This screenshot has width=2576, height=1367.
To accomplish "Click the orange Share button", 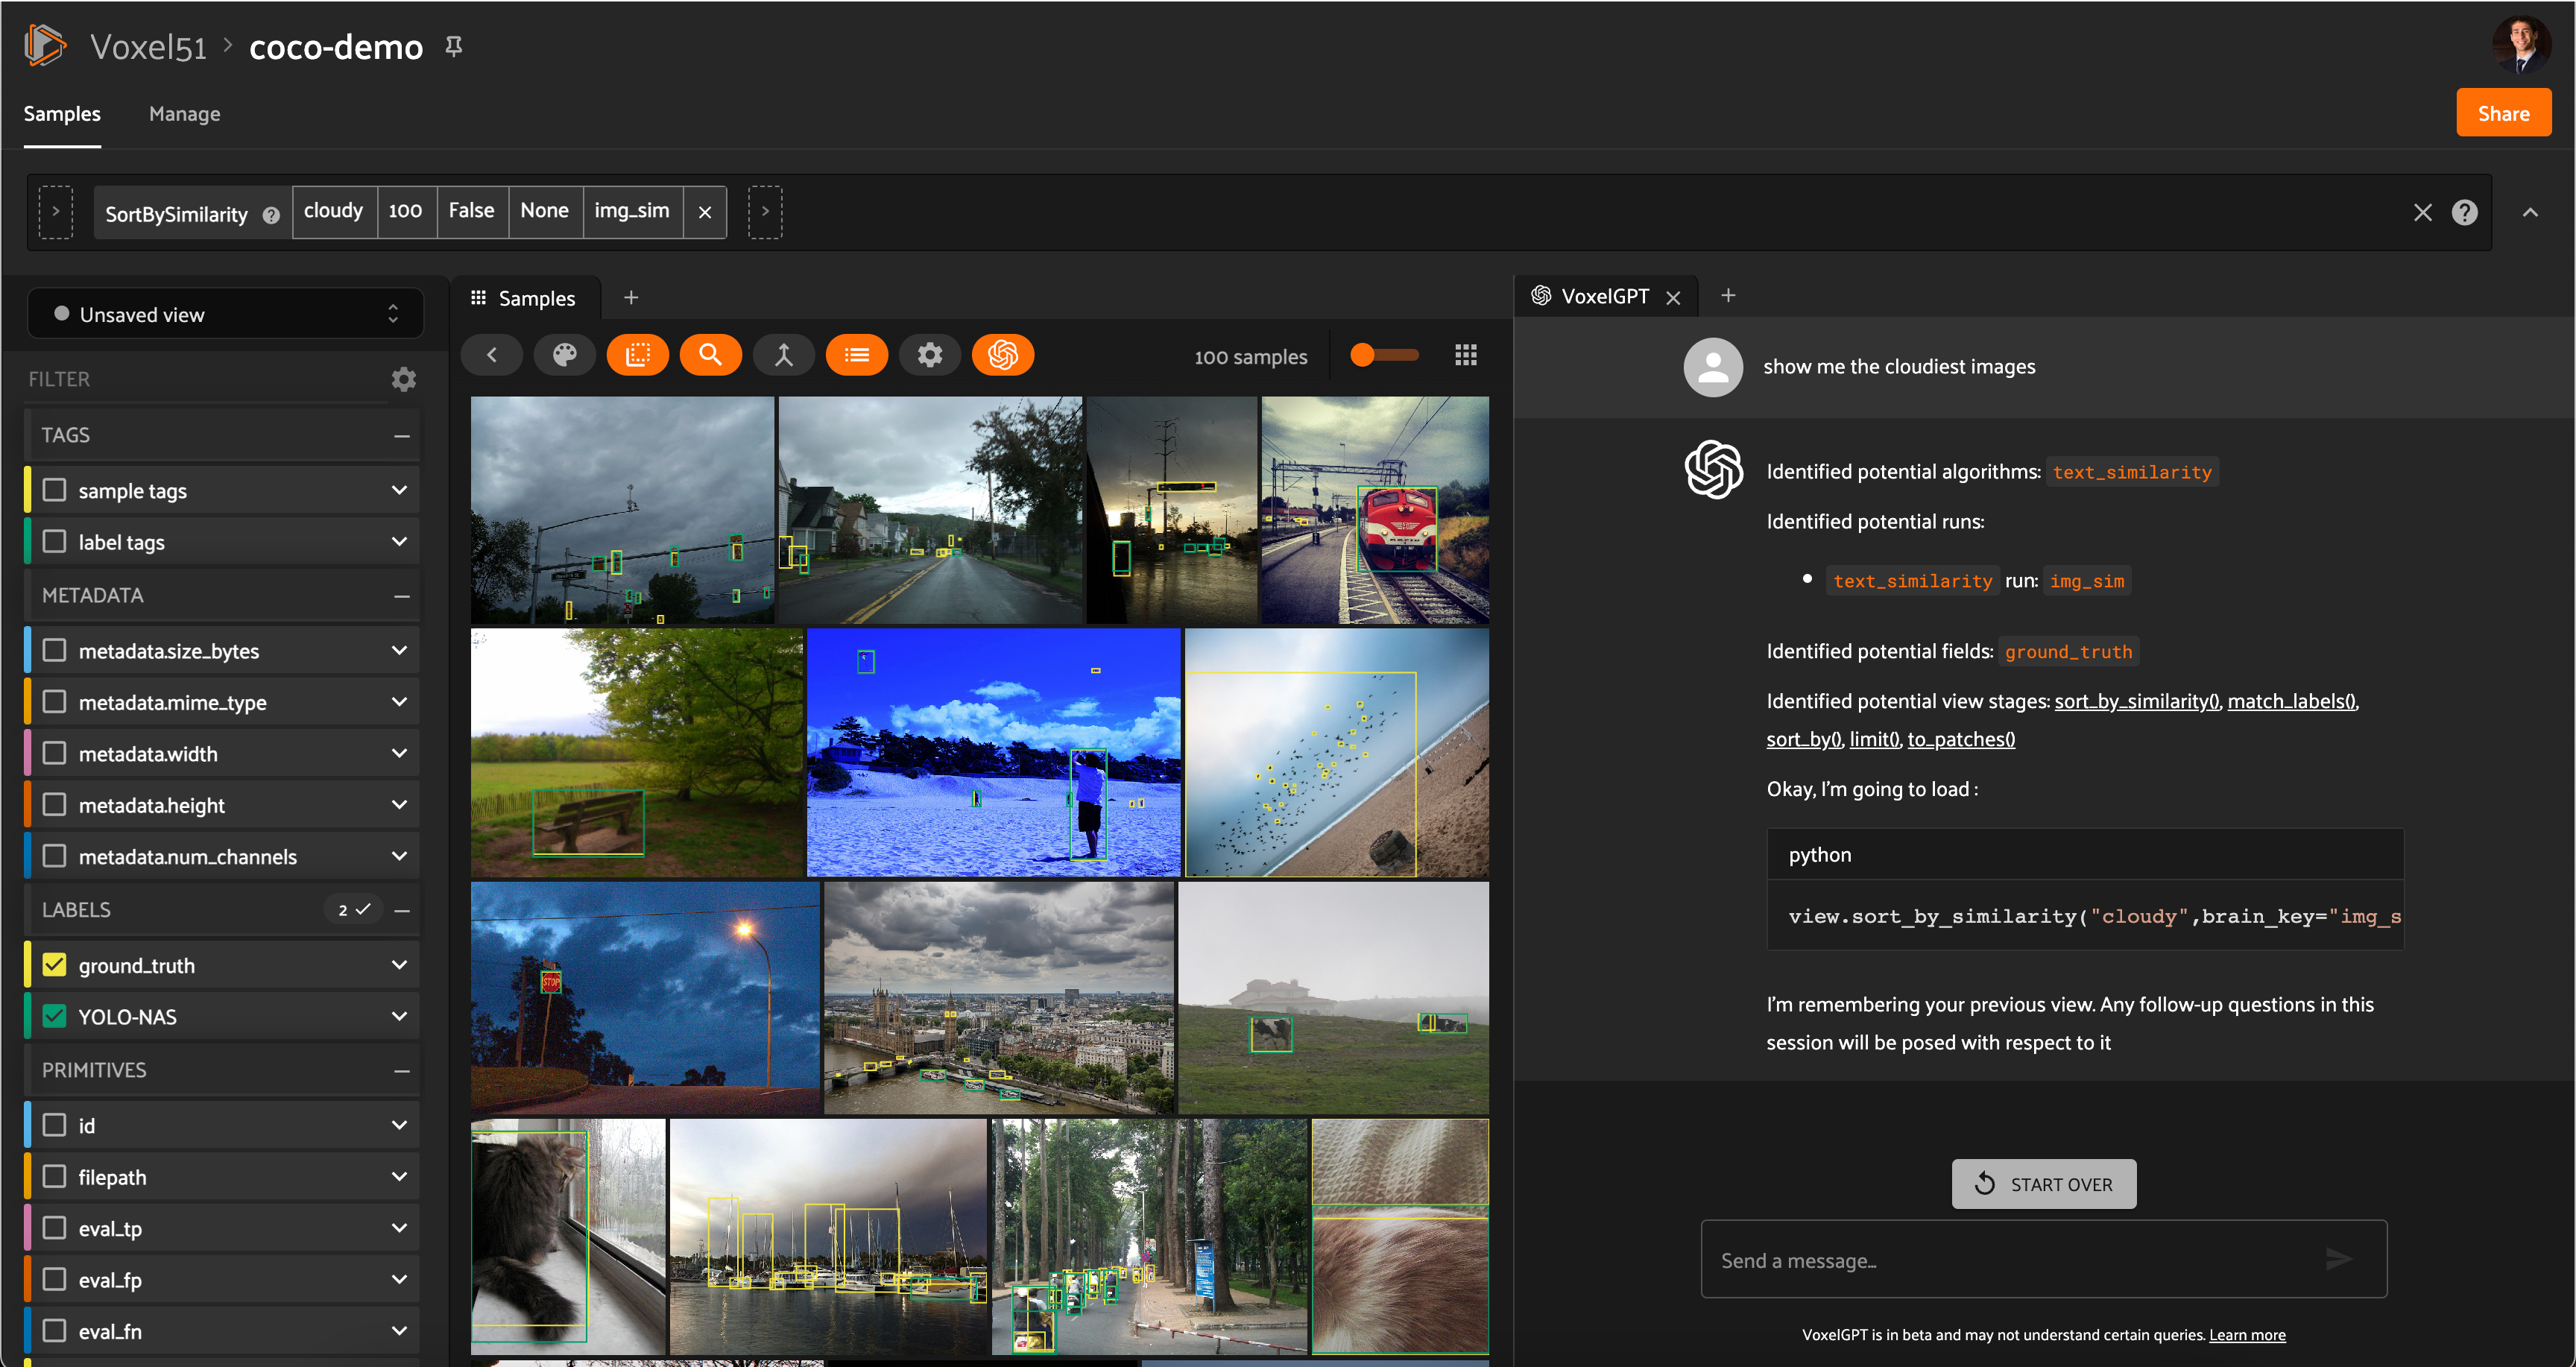I will pos(2502,113).
